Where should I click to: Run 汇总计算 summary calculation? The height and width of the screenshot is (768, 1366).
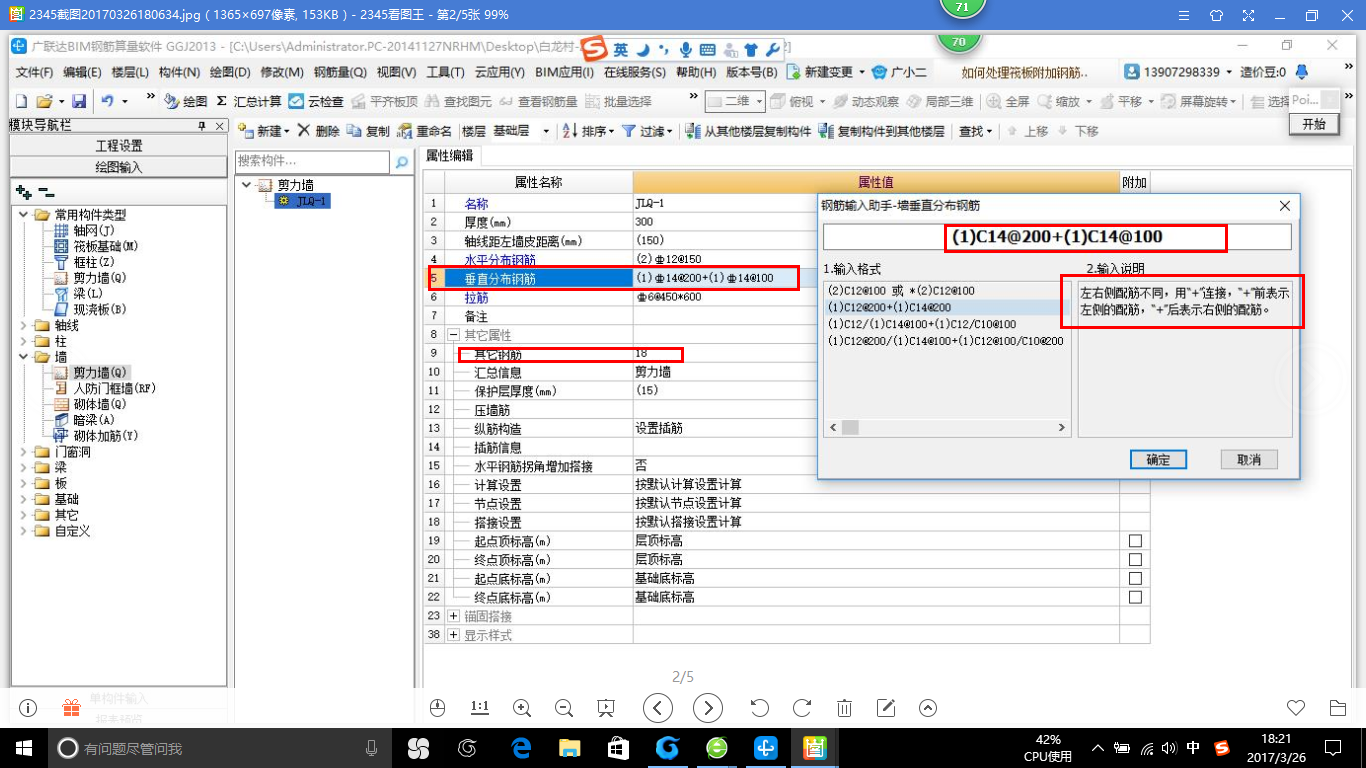click(249, 102)
